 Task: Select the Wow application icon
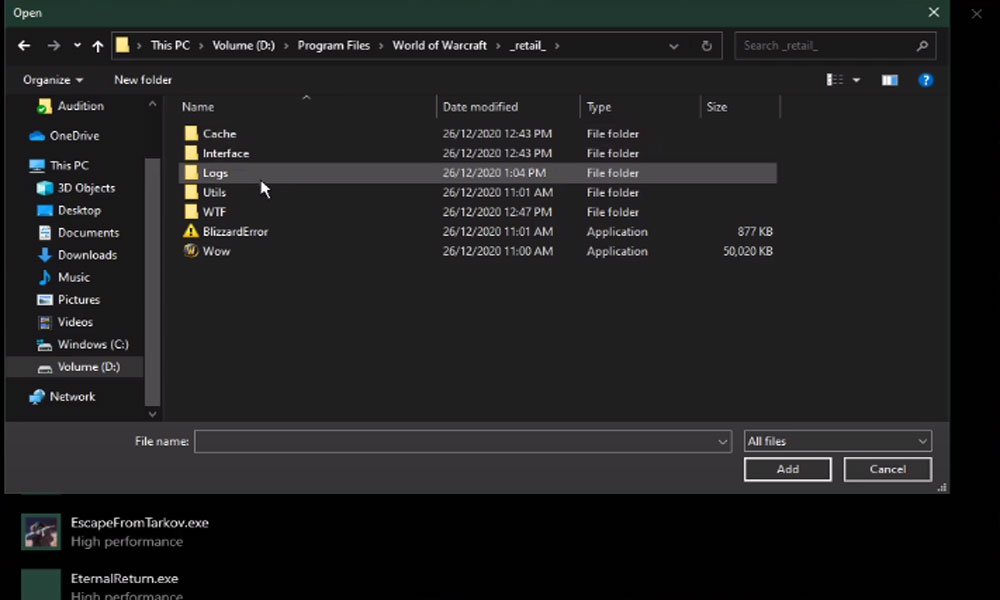pos(191,251)
